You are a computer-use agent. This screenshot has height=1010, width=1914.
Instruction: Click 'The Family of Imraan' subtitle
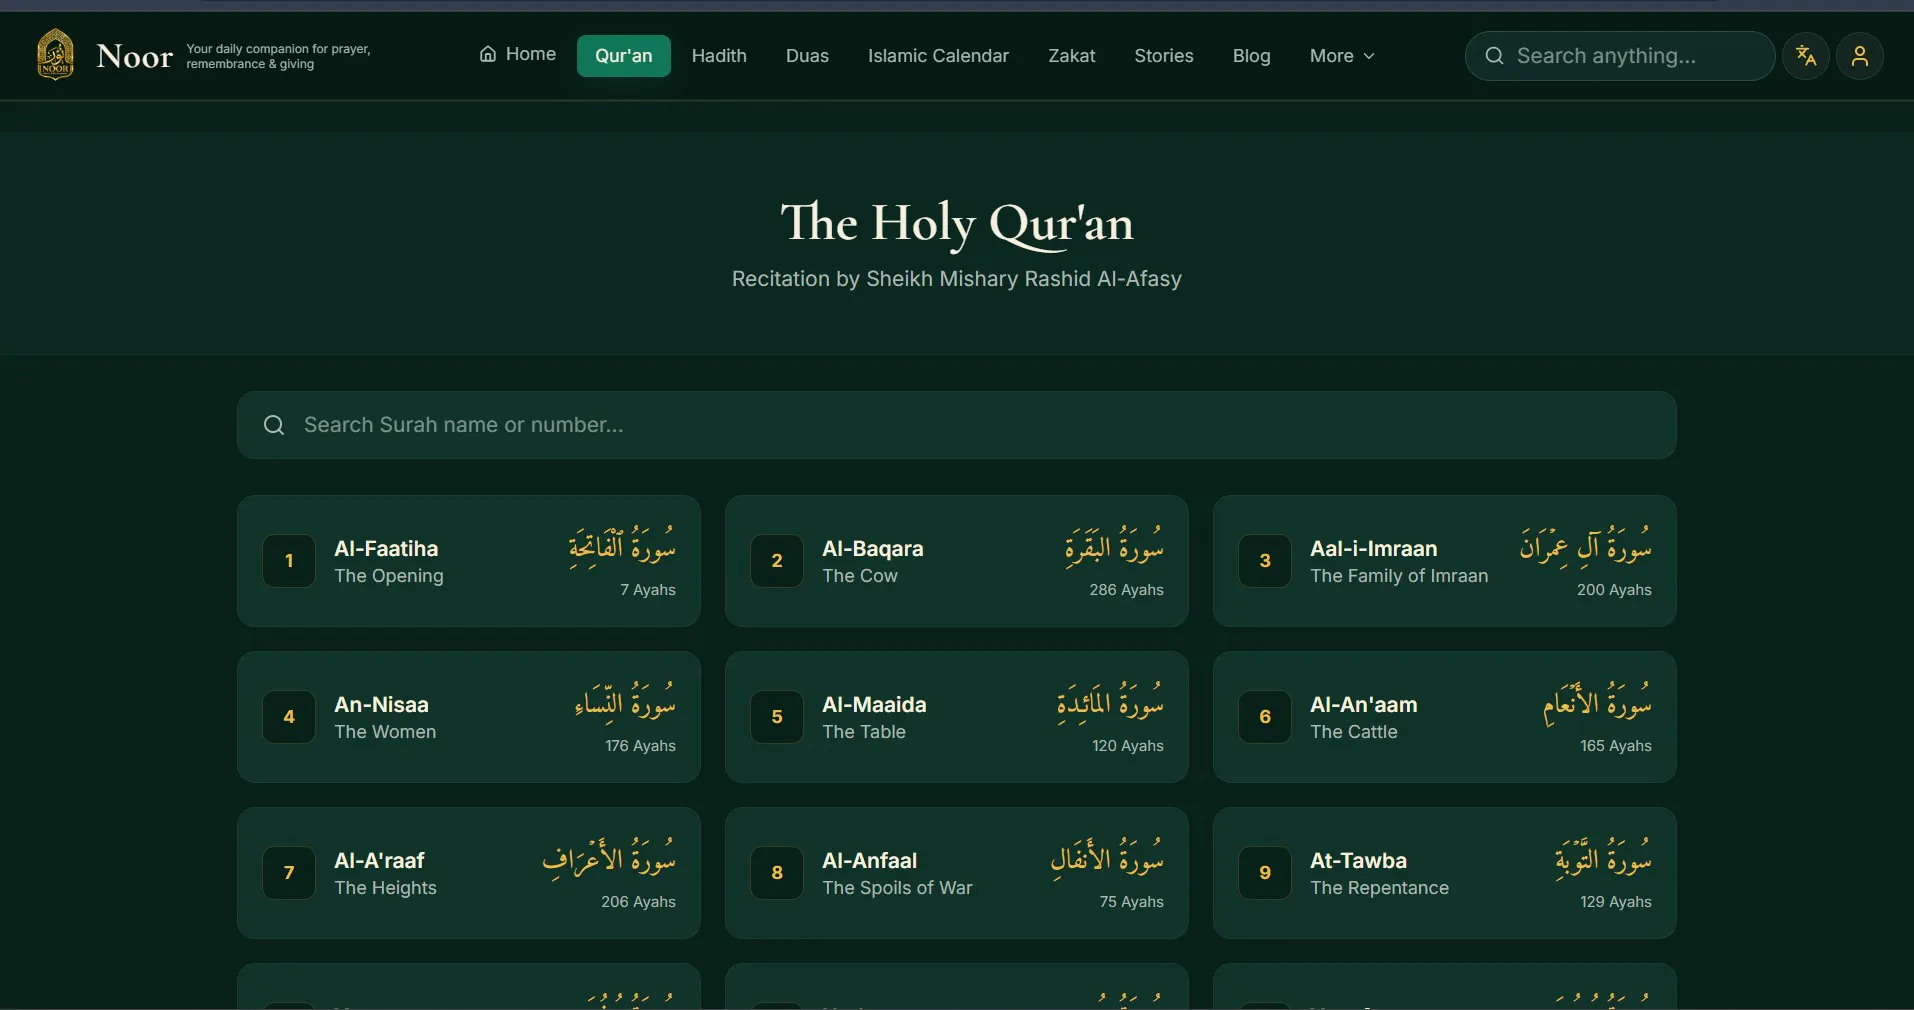point(1399,576)
